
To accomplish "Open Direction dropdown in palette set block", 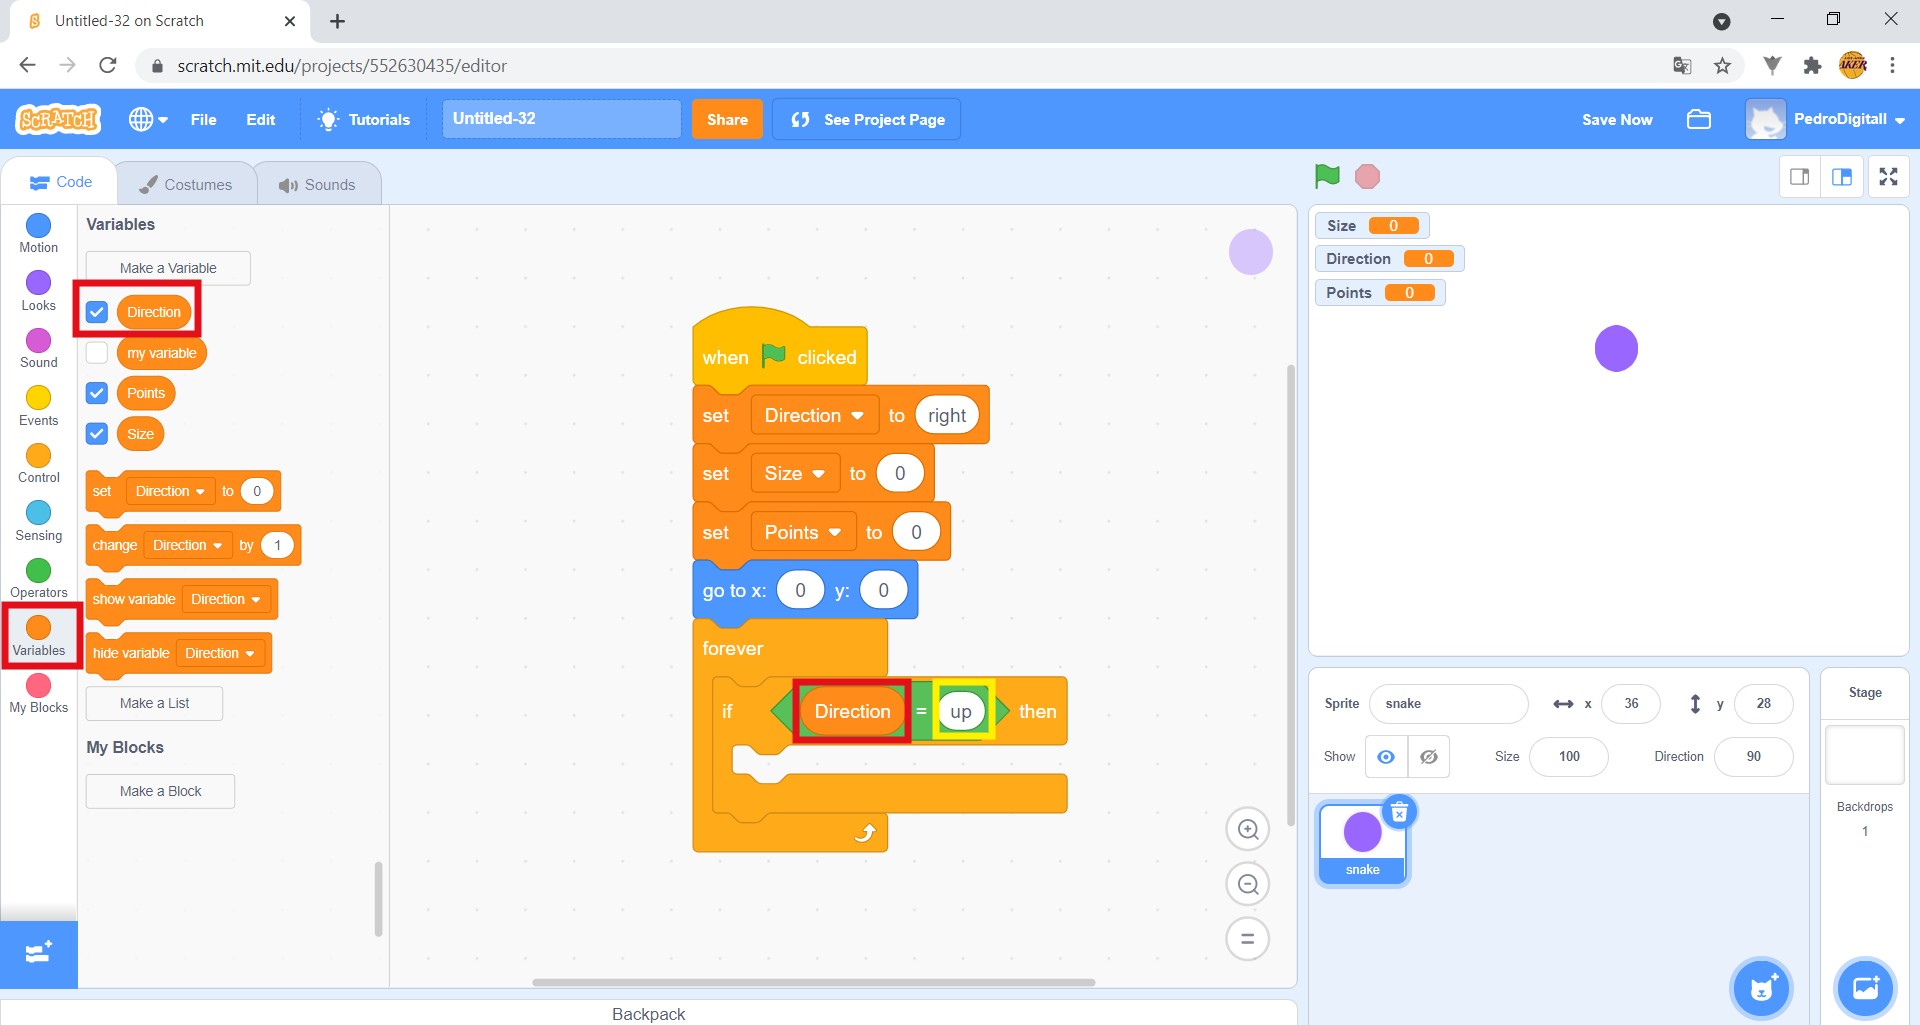I will coord(170,491).
